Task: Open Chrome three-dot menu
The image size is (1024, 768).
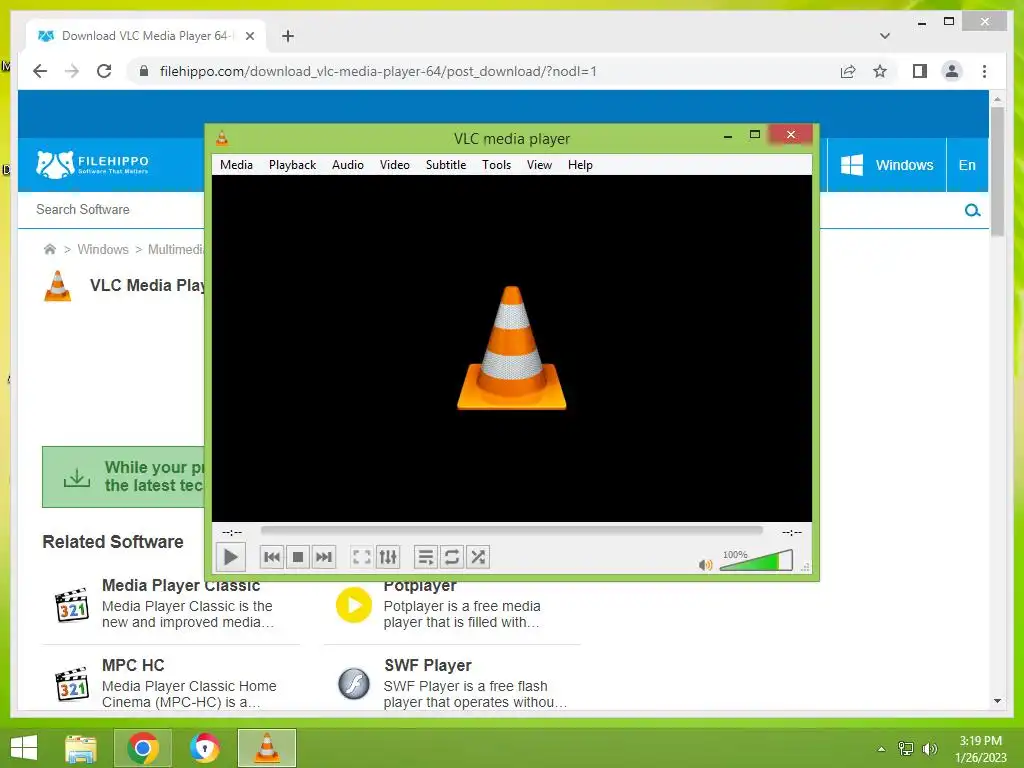Action: click(x=984, y=71)
